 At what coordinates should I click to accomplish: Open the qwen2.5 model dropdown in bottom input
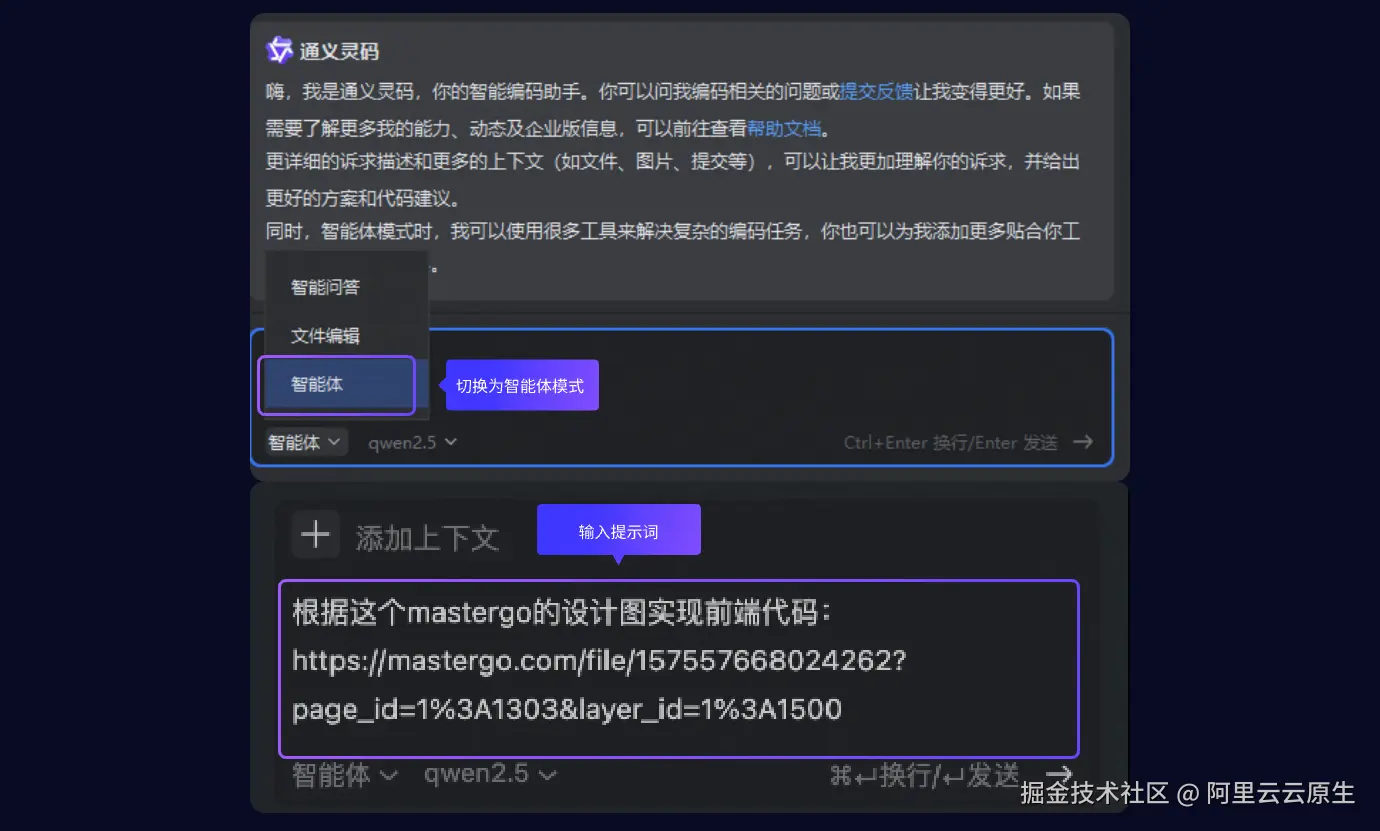pyautogui.click(x=489, y=774)
